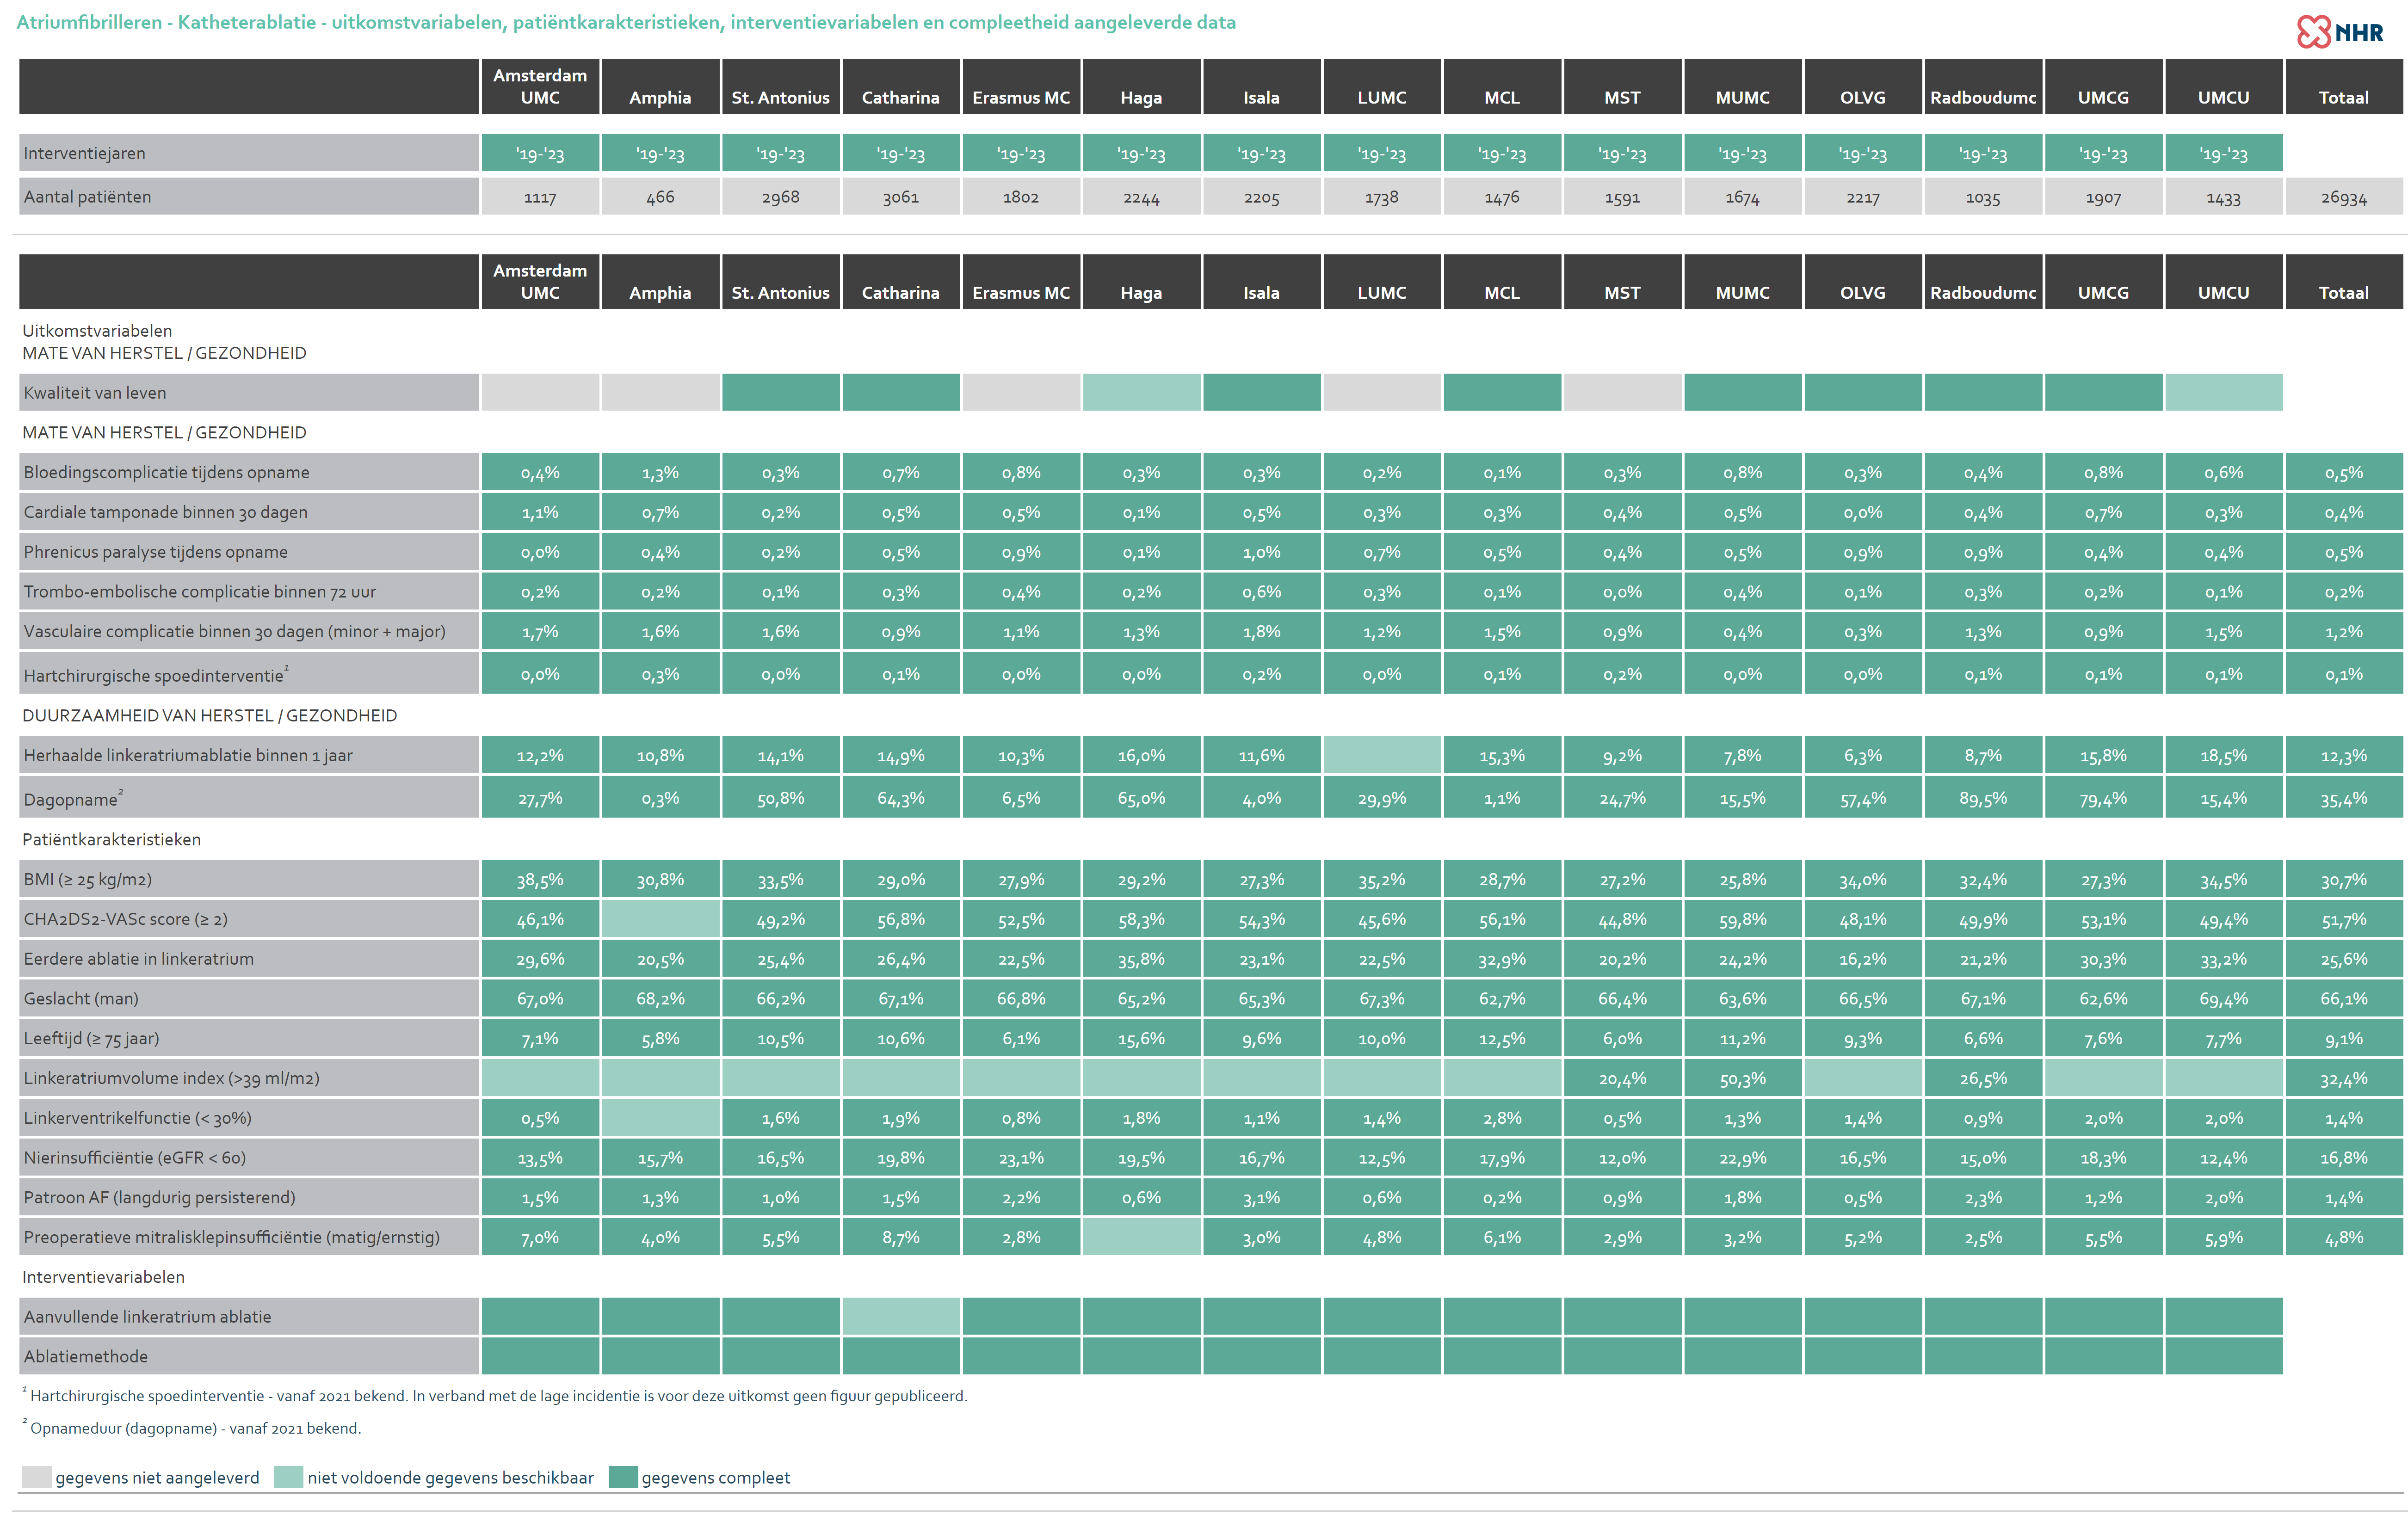2408x1515 pixels.
Task: Click Amsterdam UMC BMI value 38,5%
Action: point(540,879)
